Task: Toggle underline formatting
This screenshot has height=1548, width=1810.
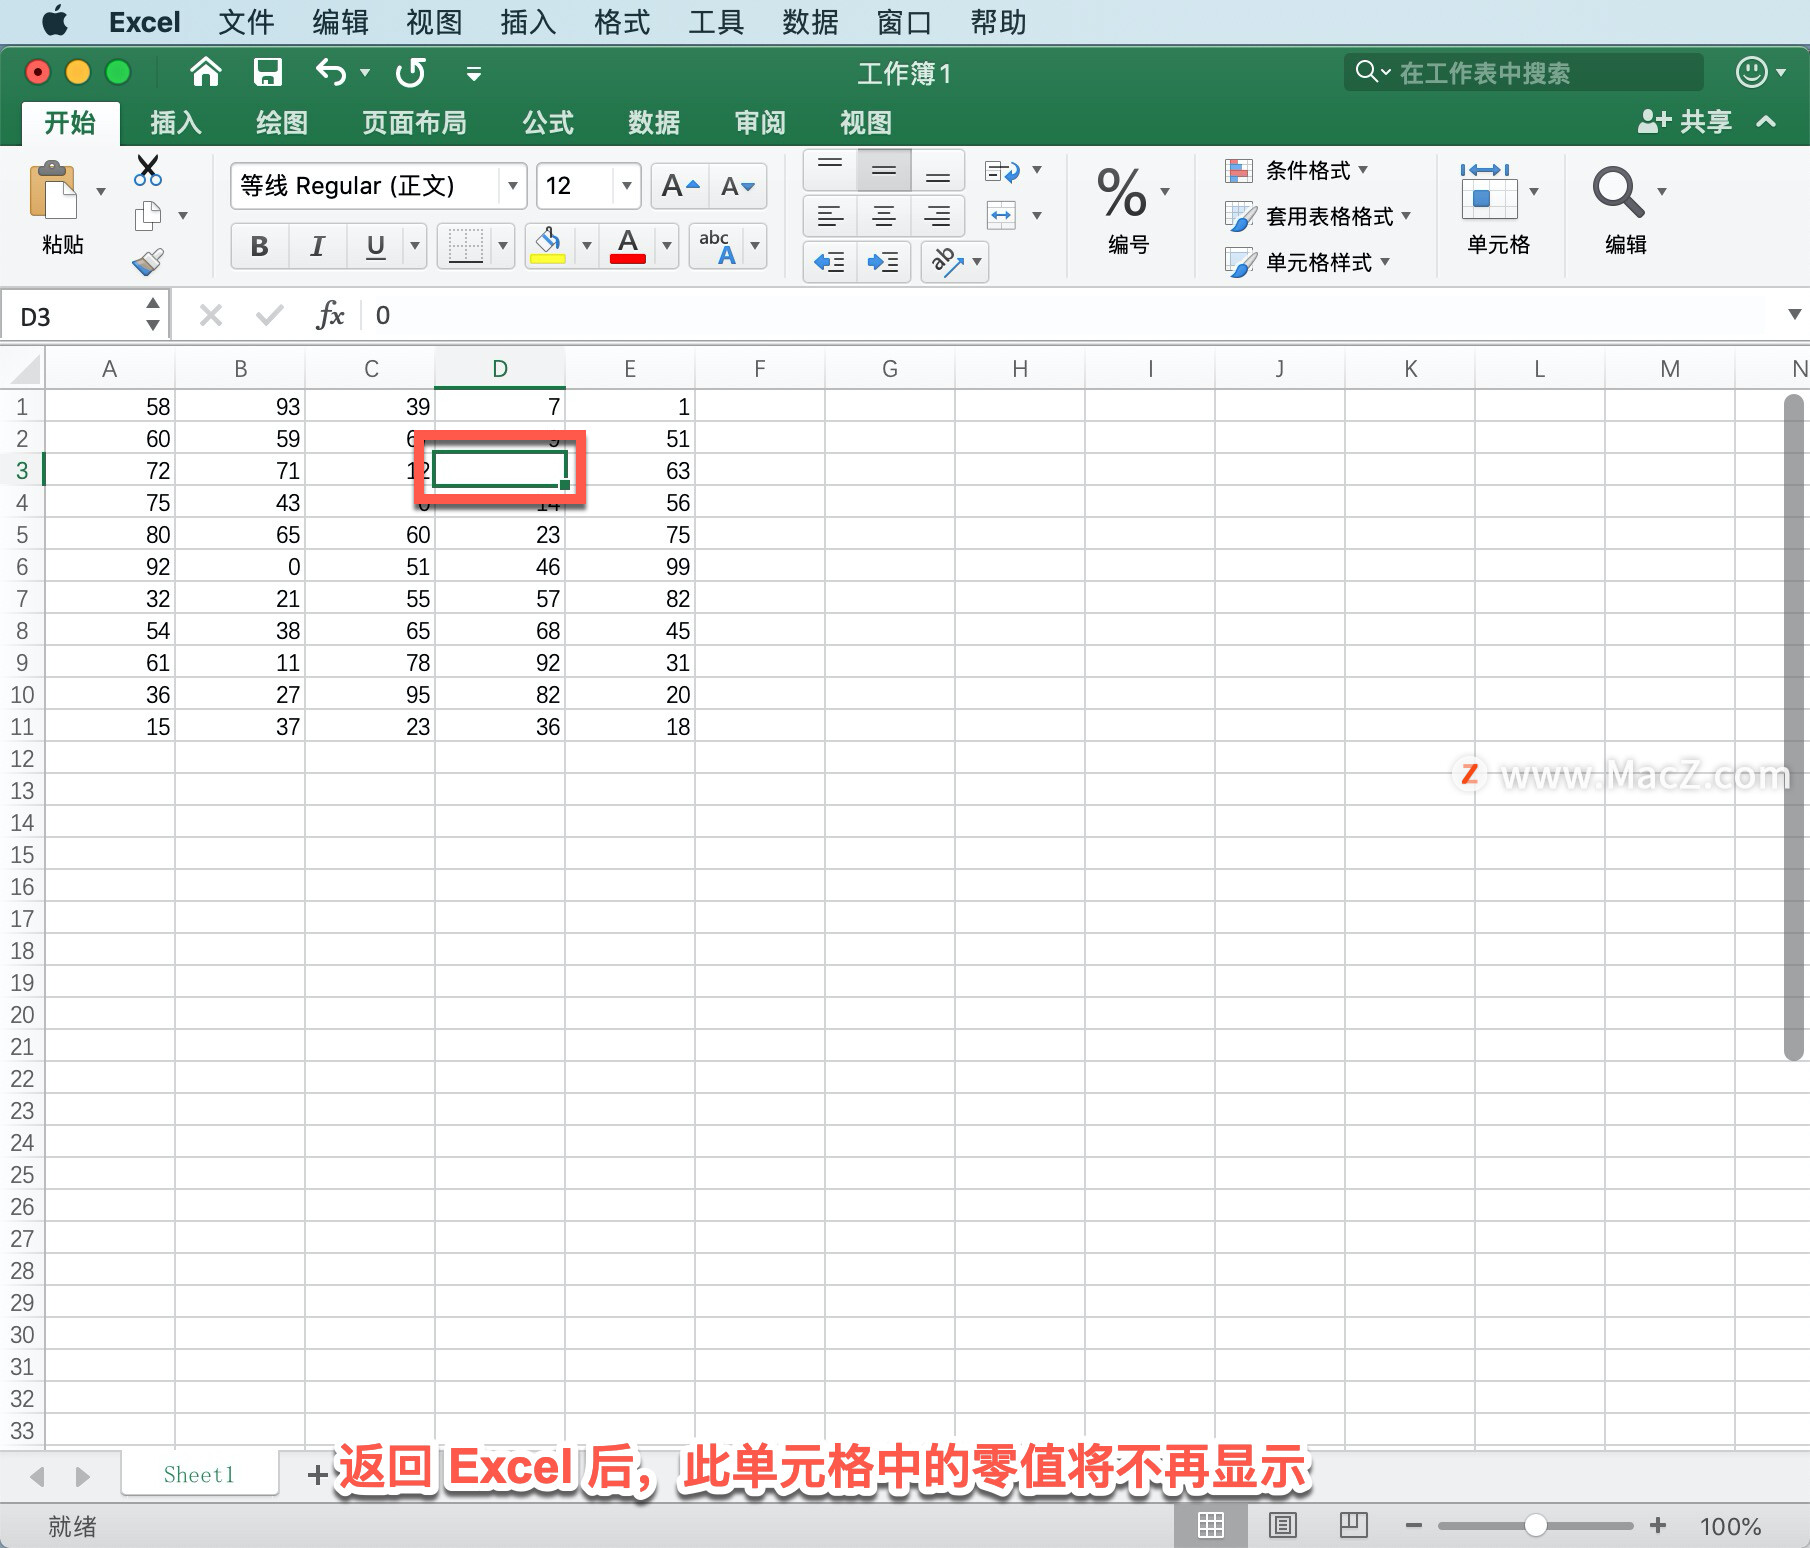Action: pos(375,246)
